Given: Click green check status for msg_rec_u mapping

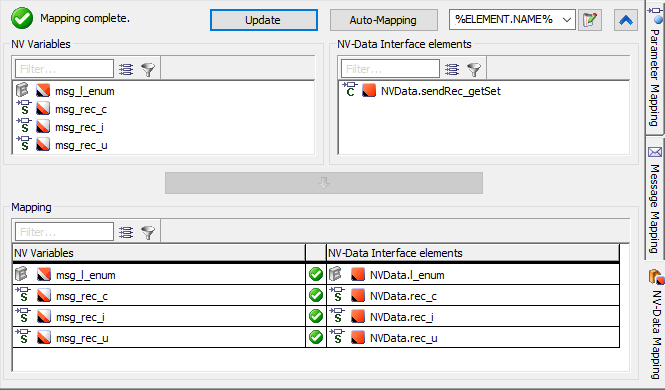Looking at the screenshot, I should coord(316,337).
